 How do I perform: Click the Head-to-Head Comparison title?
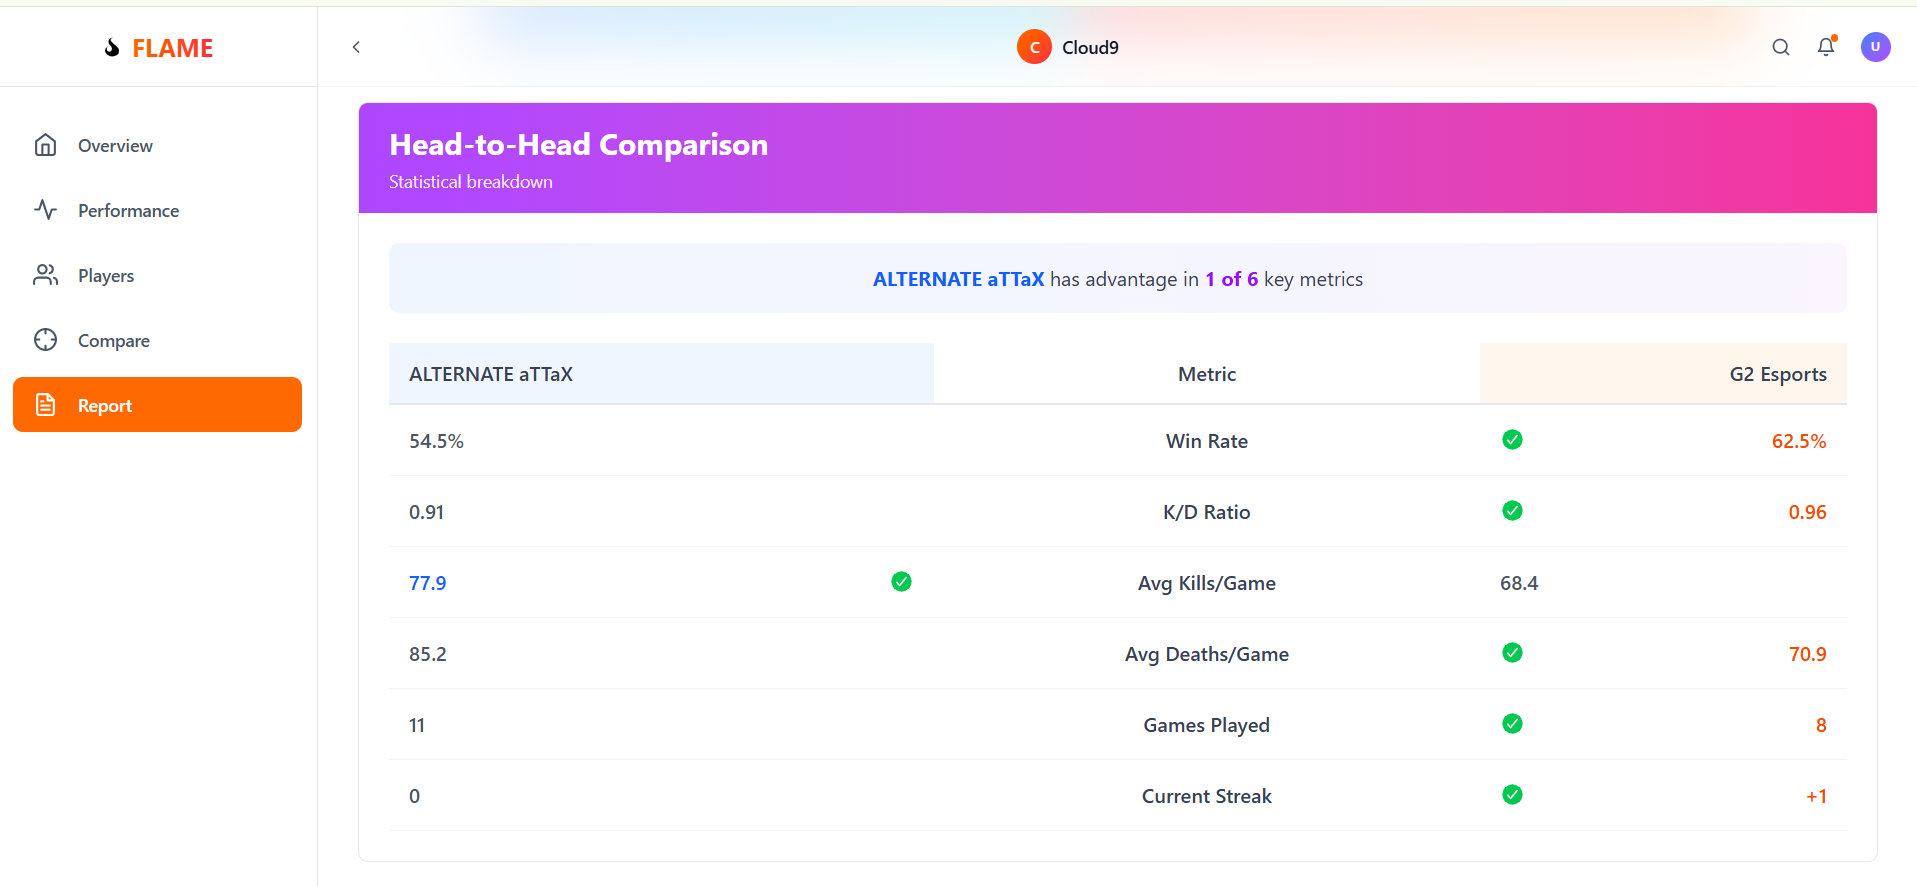pos(578,145)
